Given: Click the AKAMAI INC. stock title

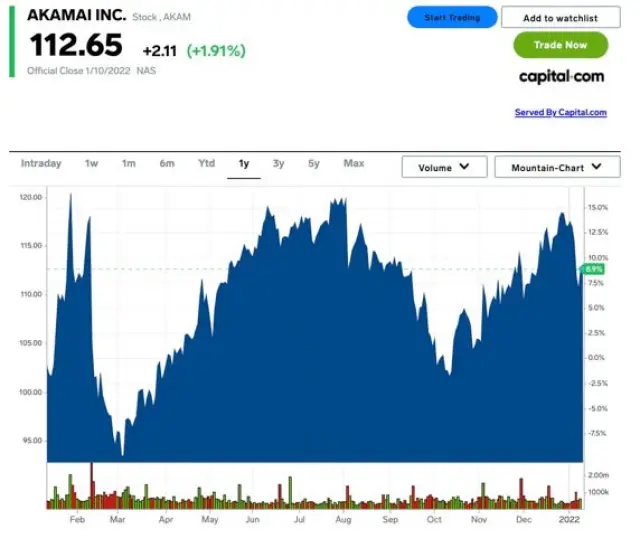Looking at the screenshot, I should click(76, 16).
